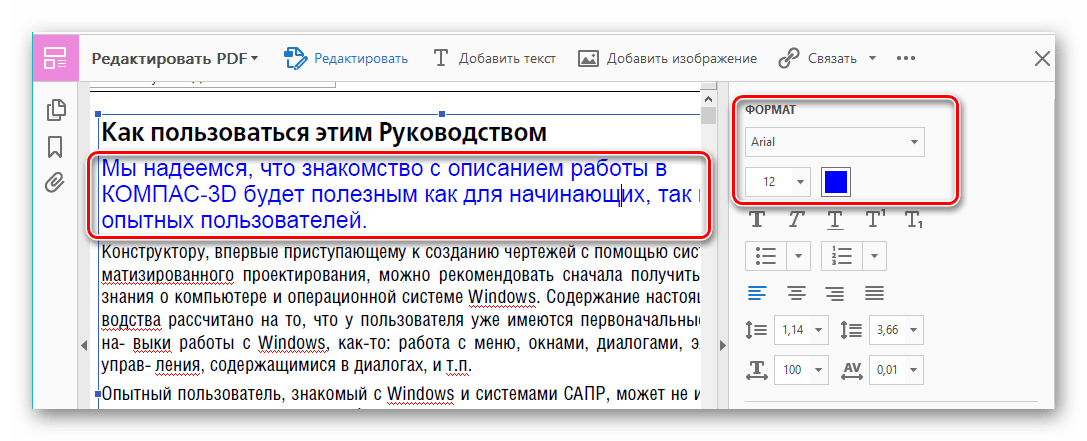The width and height of the screenshot is (1087, 441).
Task: Open the font size 12 dropdown
Action: pyautogui.click(x=778, y=182)
